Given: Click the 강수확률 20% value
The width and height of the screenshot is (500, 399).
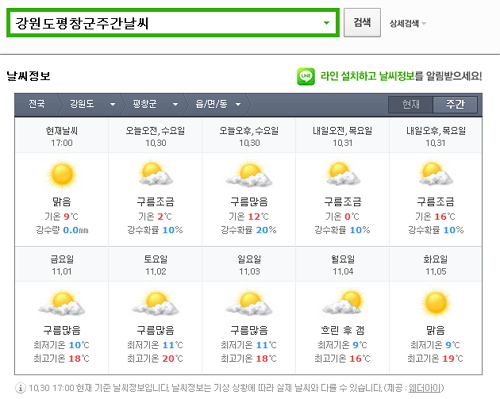Looking at the screenshot, I should click(x=249, y=230).
